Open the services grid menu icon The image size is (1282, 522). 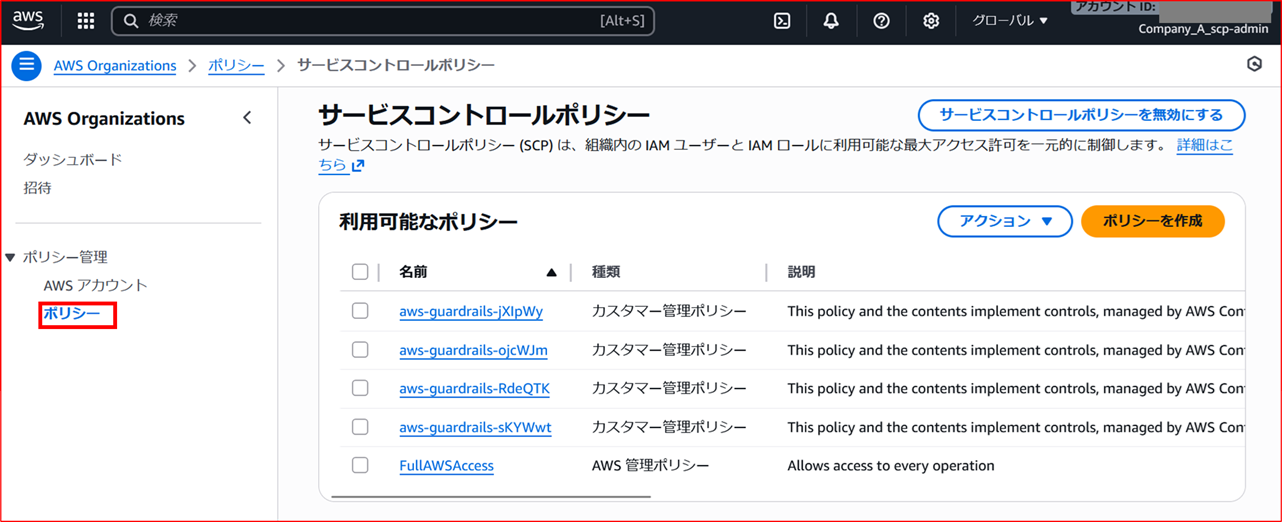coord(86,21)
